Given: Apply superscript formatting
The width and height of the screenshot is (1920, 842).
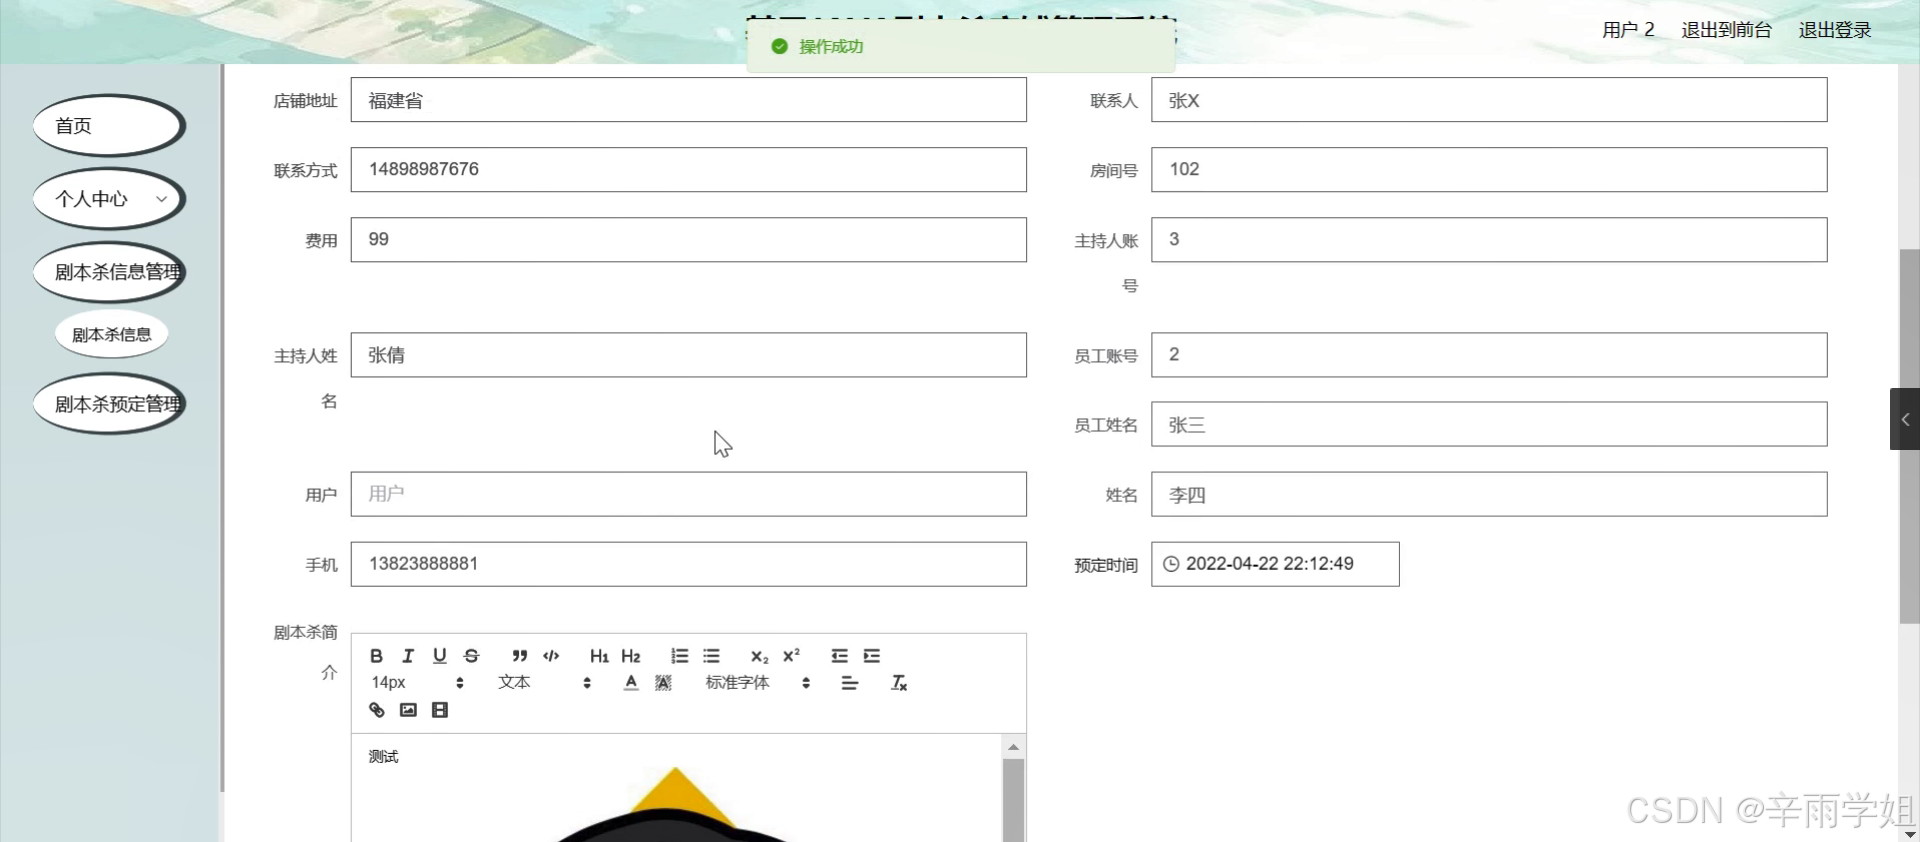Looking at the screenshot, I should click(x=792, y=656).
